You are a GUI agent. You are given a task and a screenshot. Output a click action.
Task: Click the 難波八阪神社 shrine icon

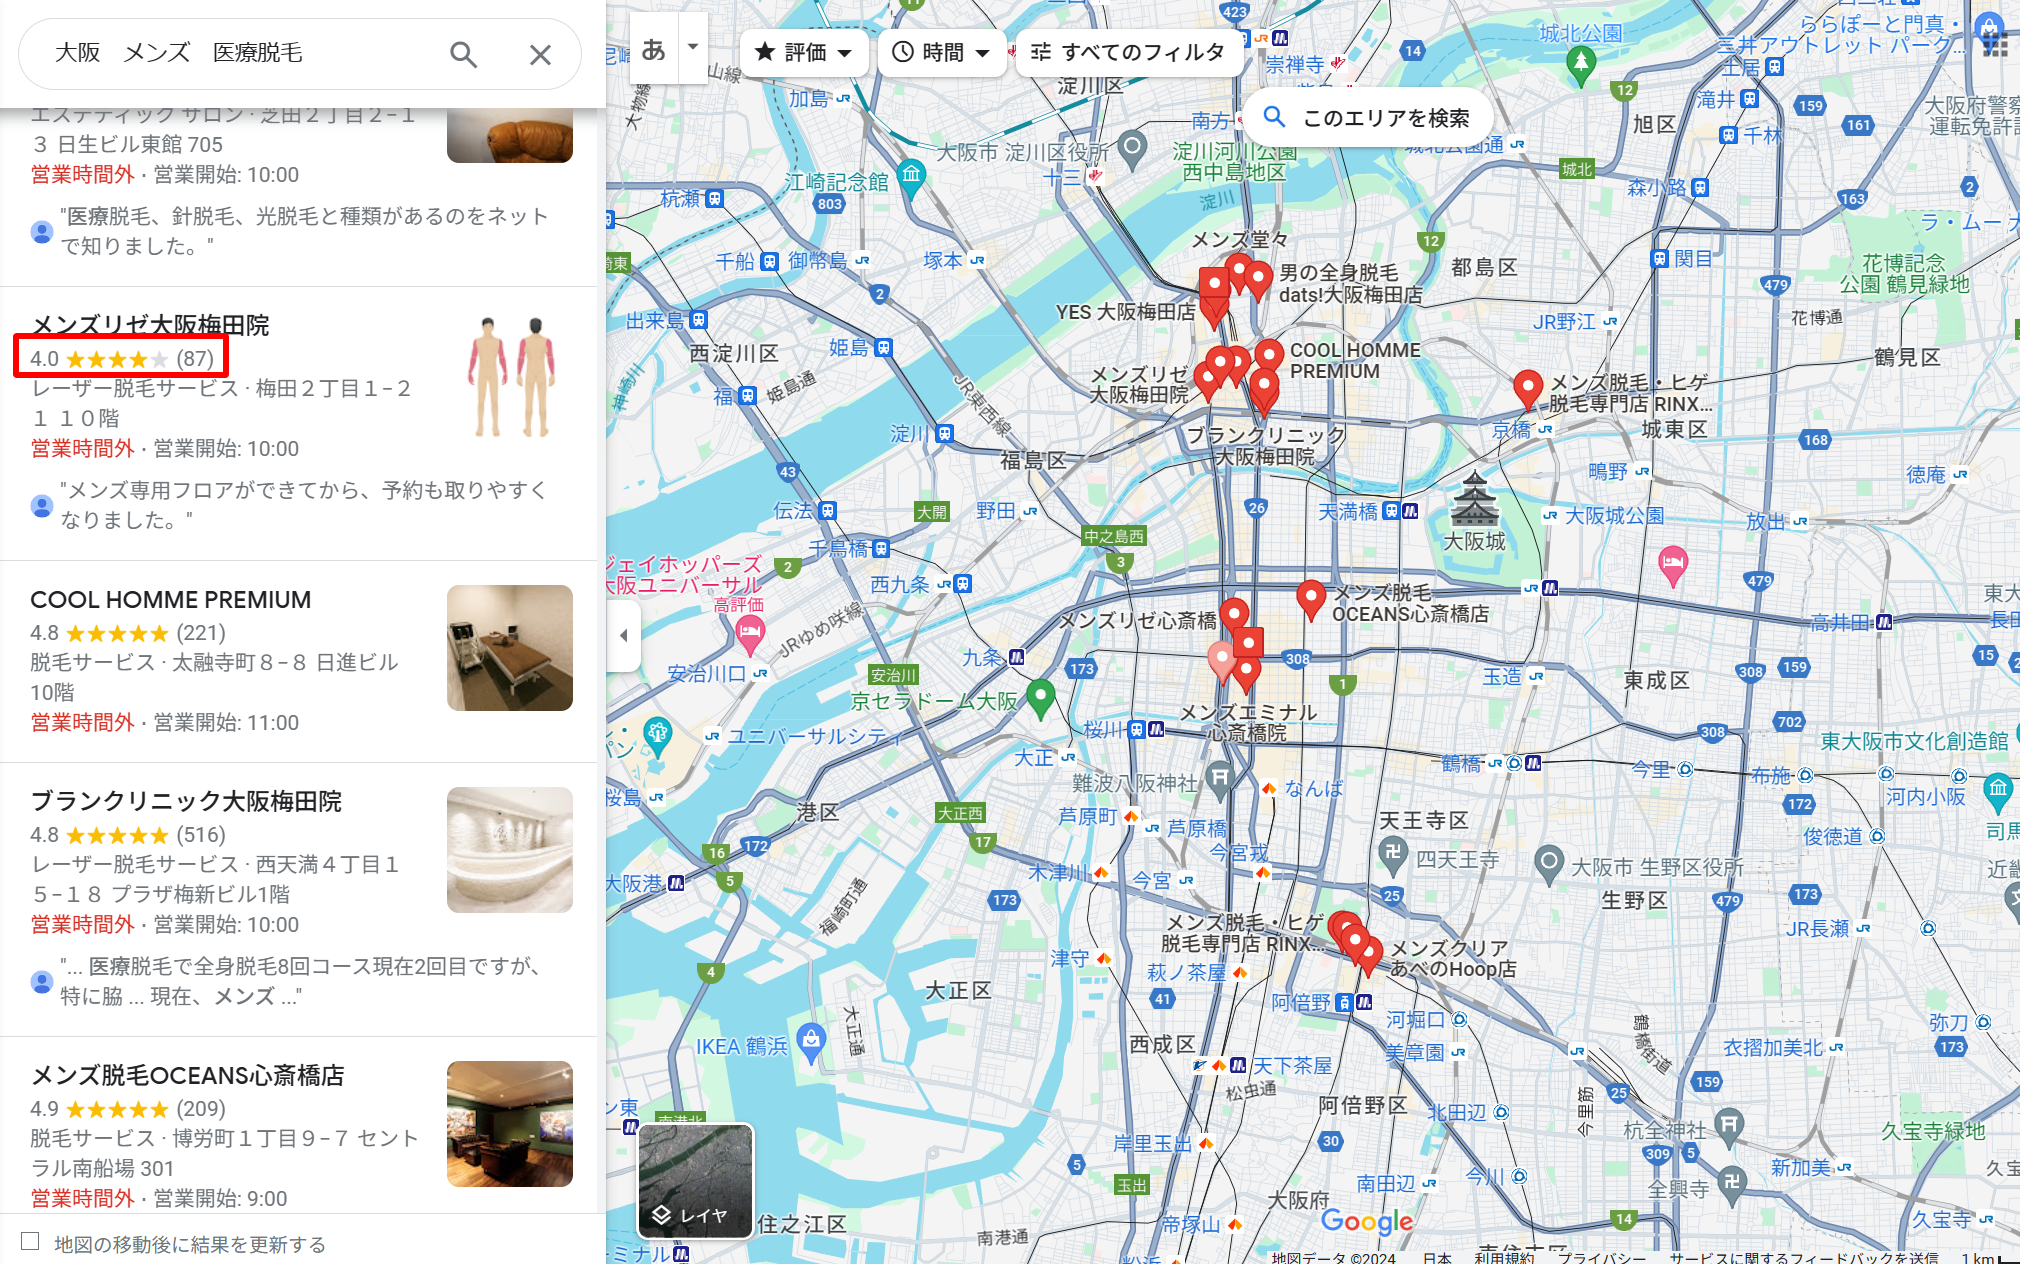[1219, 780]
